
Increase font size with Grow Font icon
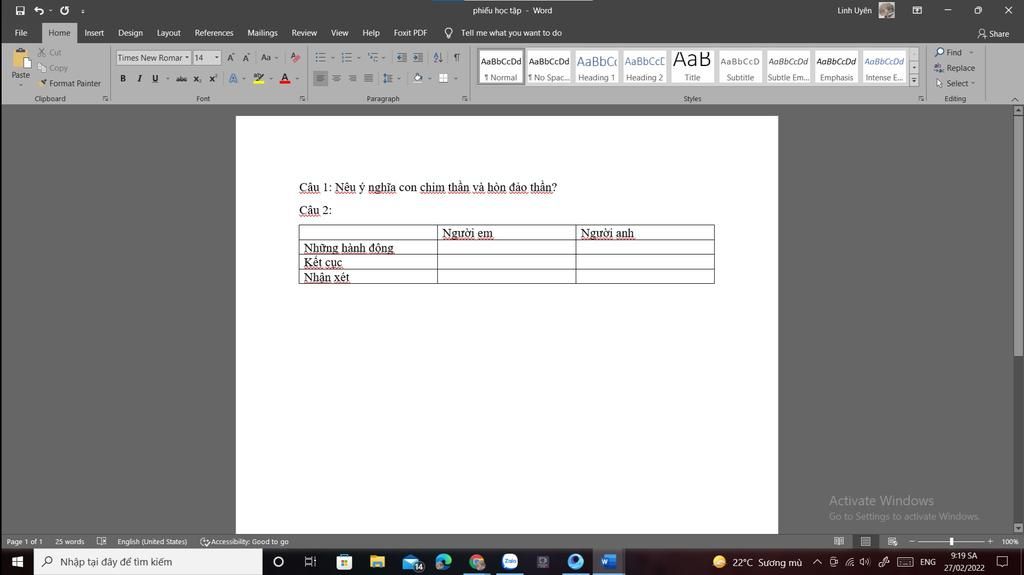click(231, 58)
